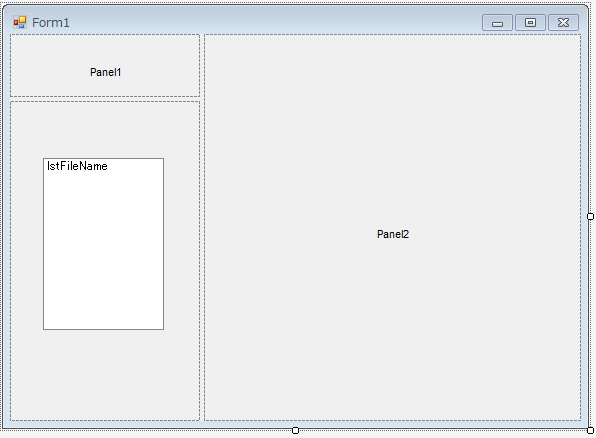Minimize the Form1 designer window
This screenshot has width=596, height=438.
tap(497, 23)
